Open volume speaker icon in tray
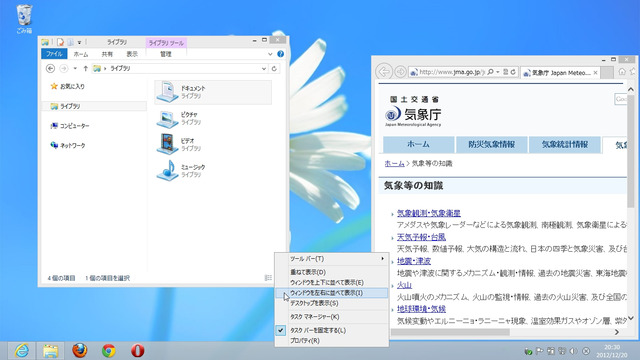 [x=574, y=351]
